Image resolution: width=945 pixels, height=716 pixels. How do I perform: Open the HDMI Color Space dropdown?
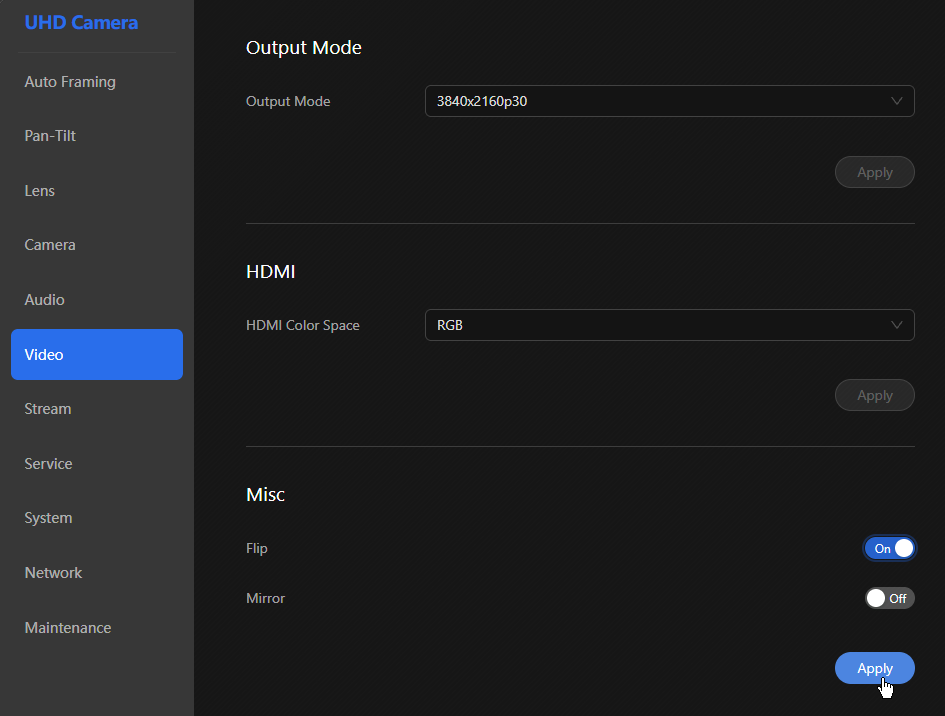[670, 325]
